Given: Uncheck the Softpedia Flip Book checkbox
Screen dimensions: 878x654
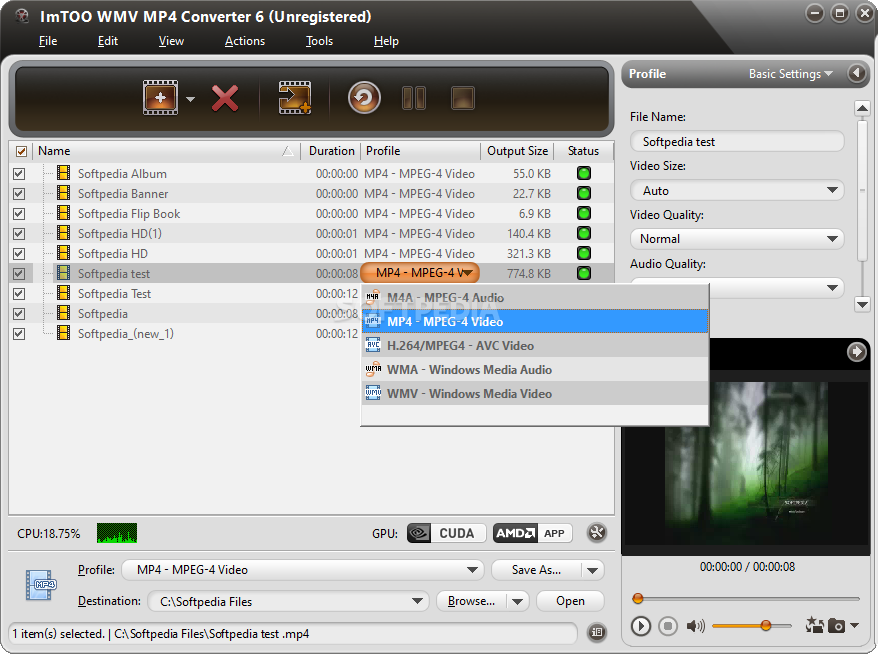Looking at the screenshot, I should coord(19,214).
